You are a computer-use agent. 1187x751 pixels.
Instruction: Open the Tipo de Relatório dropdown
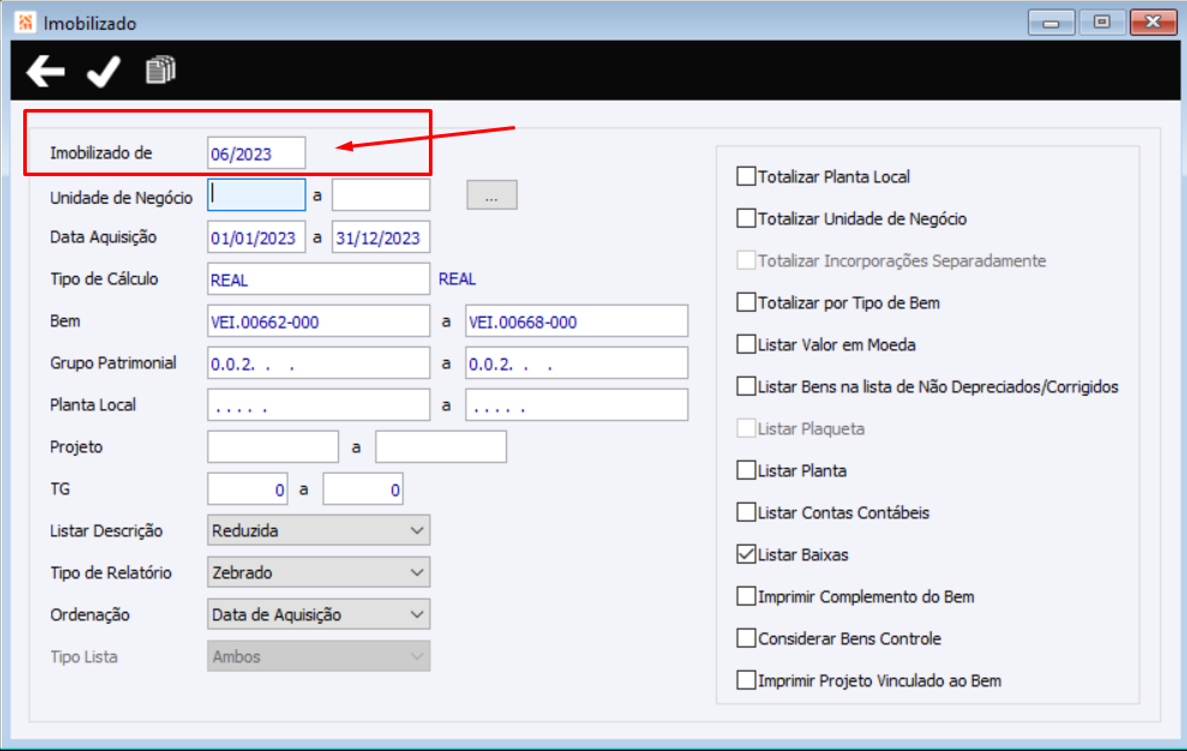319,572
